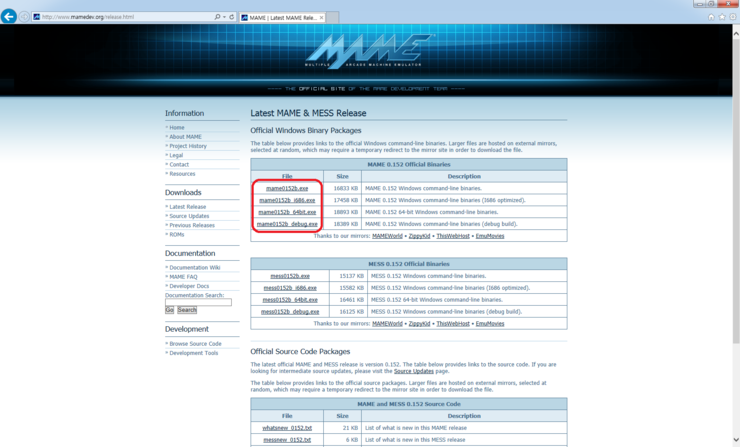The width and height of the screenshot is (740, 447).
Task: Open EmuMovies mirror link under MESS binaries
Action: click(x=490, y=324)
